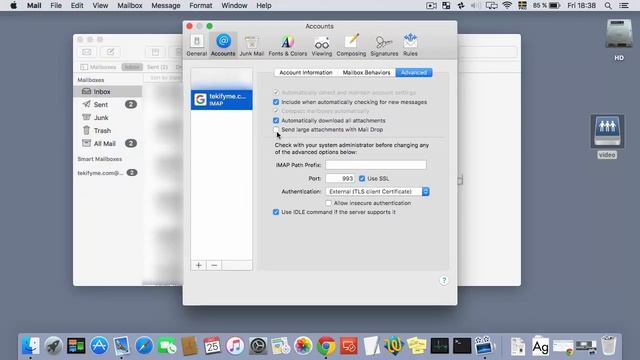Open Font Book from the Dock
This screenshot has height=360, width=640.
(x=540, y=346)
